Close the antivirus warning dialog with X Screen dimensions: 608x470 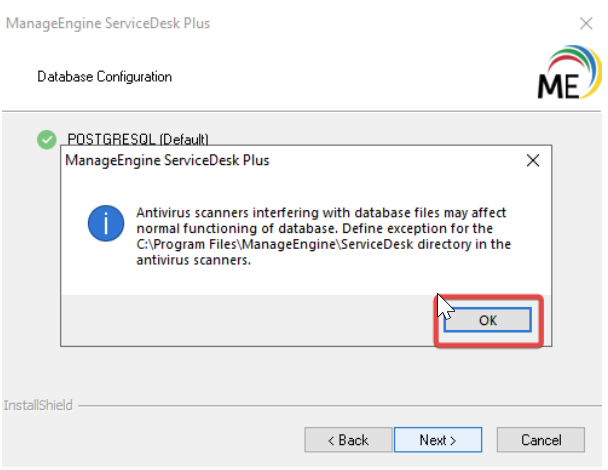point(532,160)
